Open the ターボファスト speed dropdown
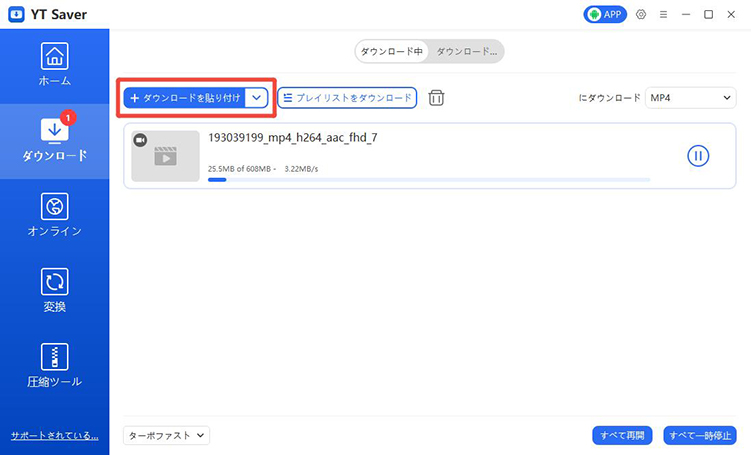Image resolution: width=751 pixels, height=455 pixels. point(166,435)
